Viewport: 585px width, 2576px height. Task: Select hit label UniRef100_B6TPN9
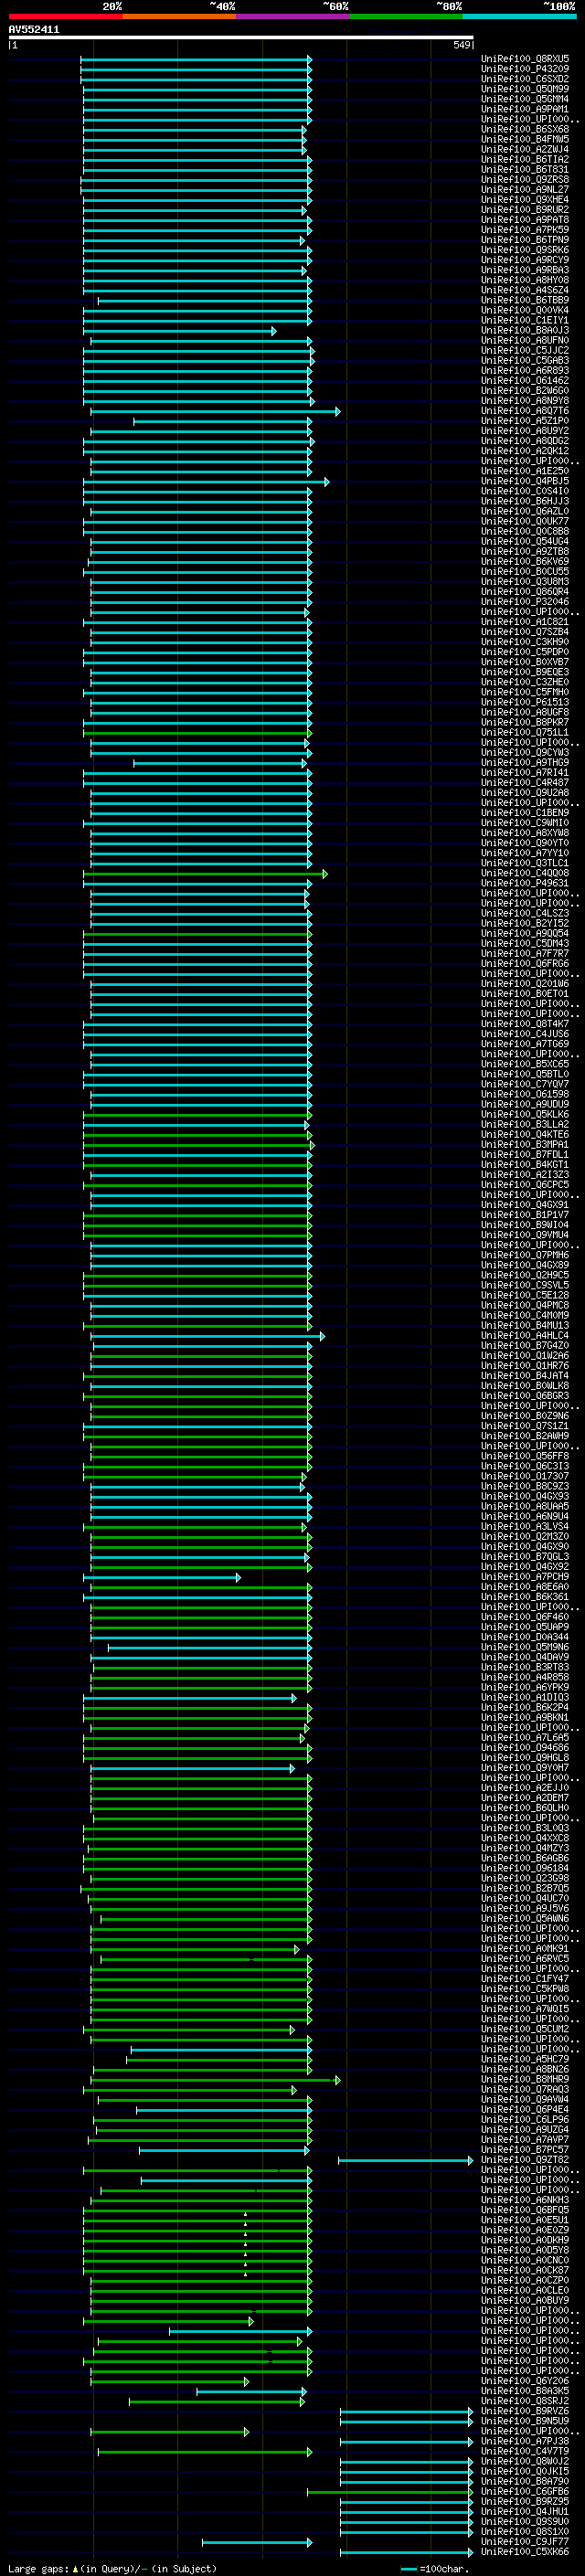click(525, 240)
